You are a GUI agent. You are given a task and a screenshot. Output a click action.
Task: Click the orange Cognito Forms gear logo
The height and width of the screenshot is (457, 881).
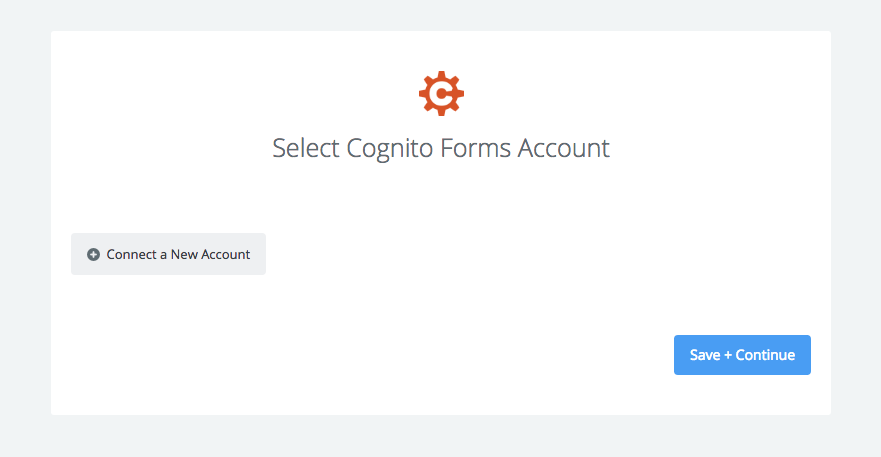(x=441, y=93)
